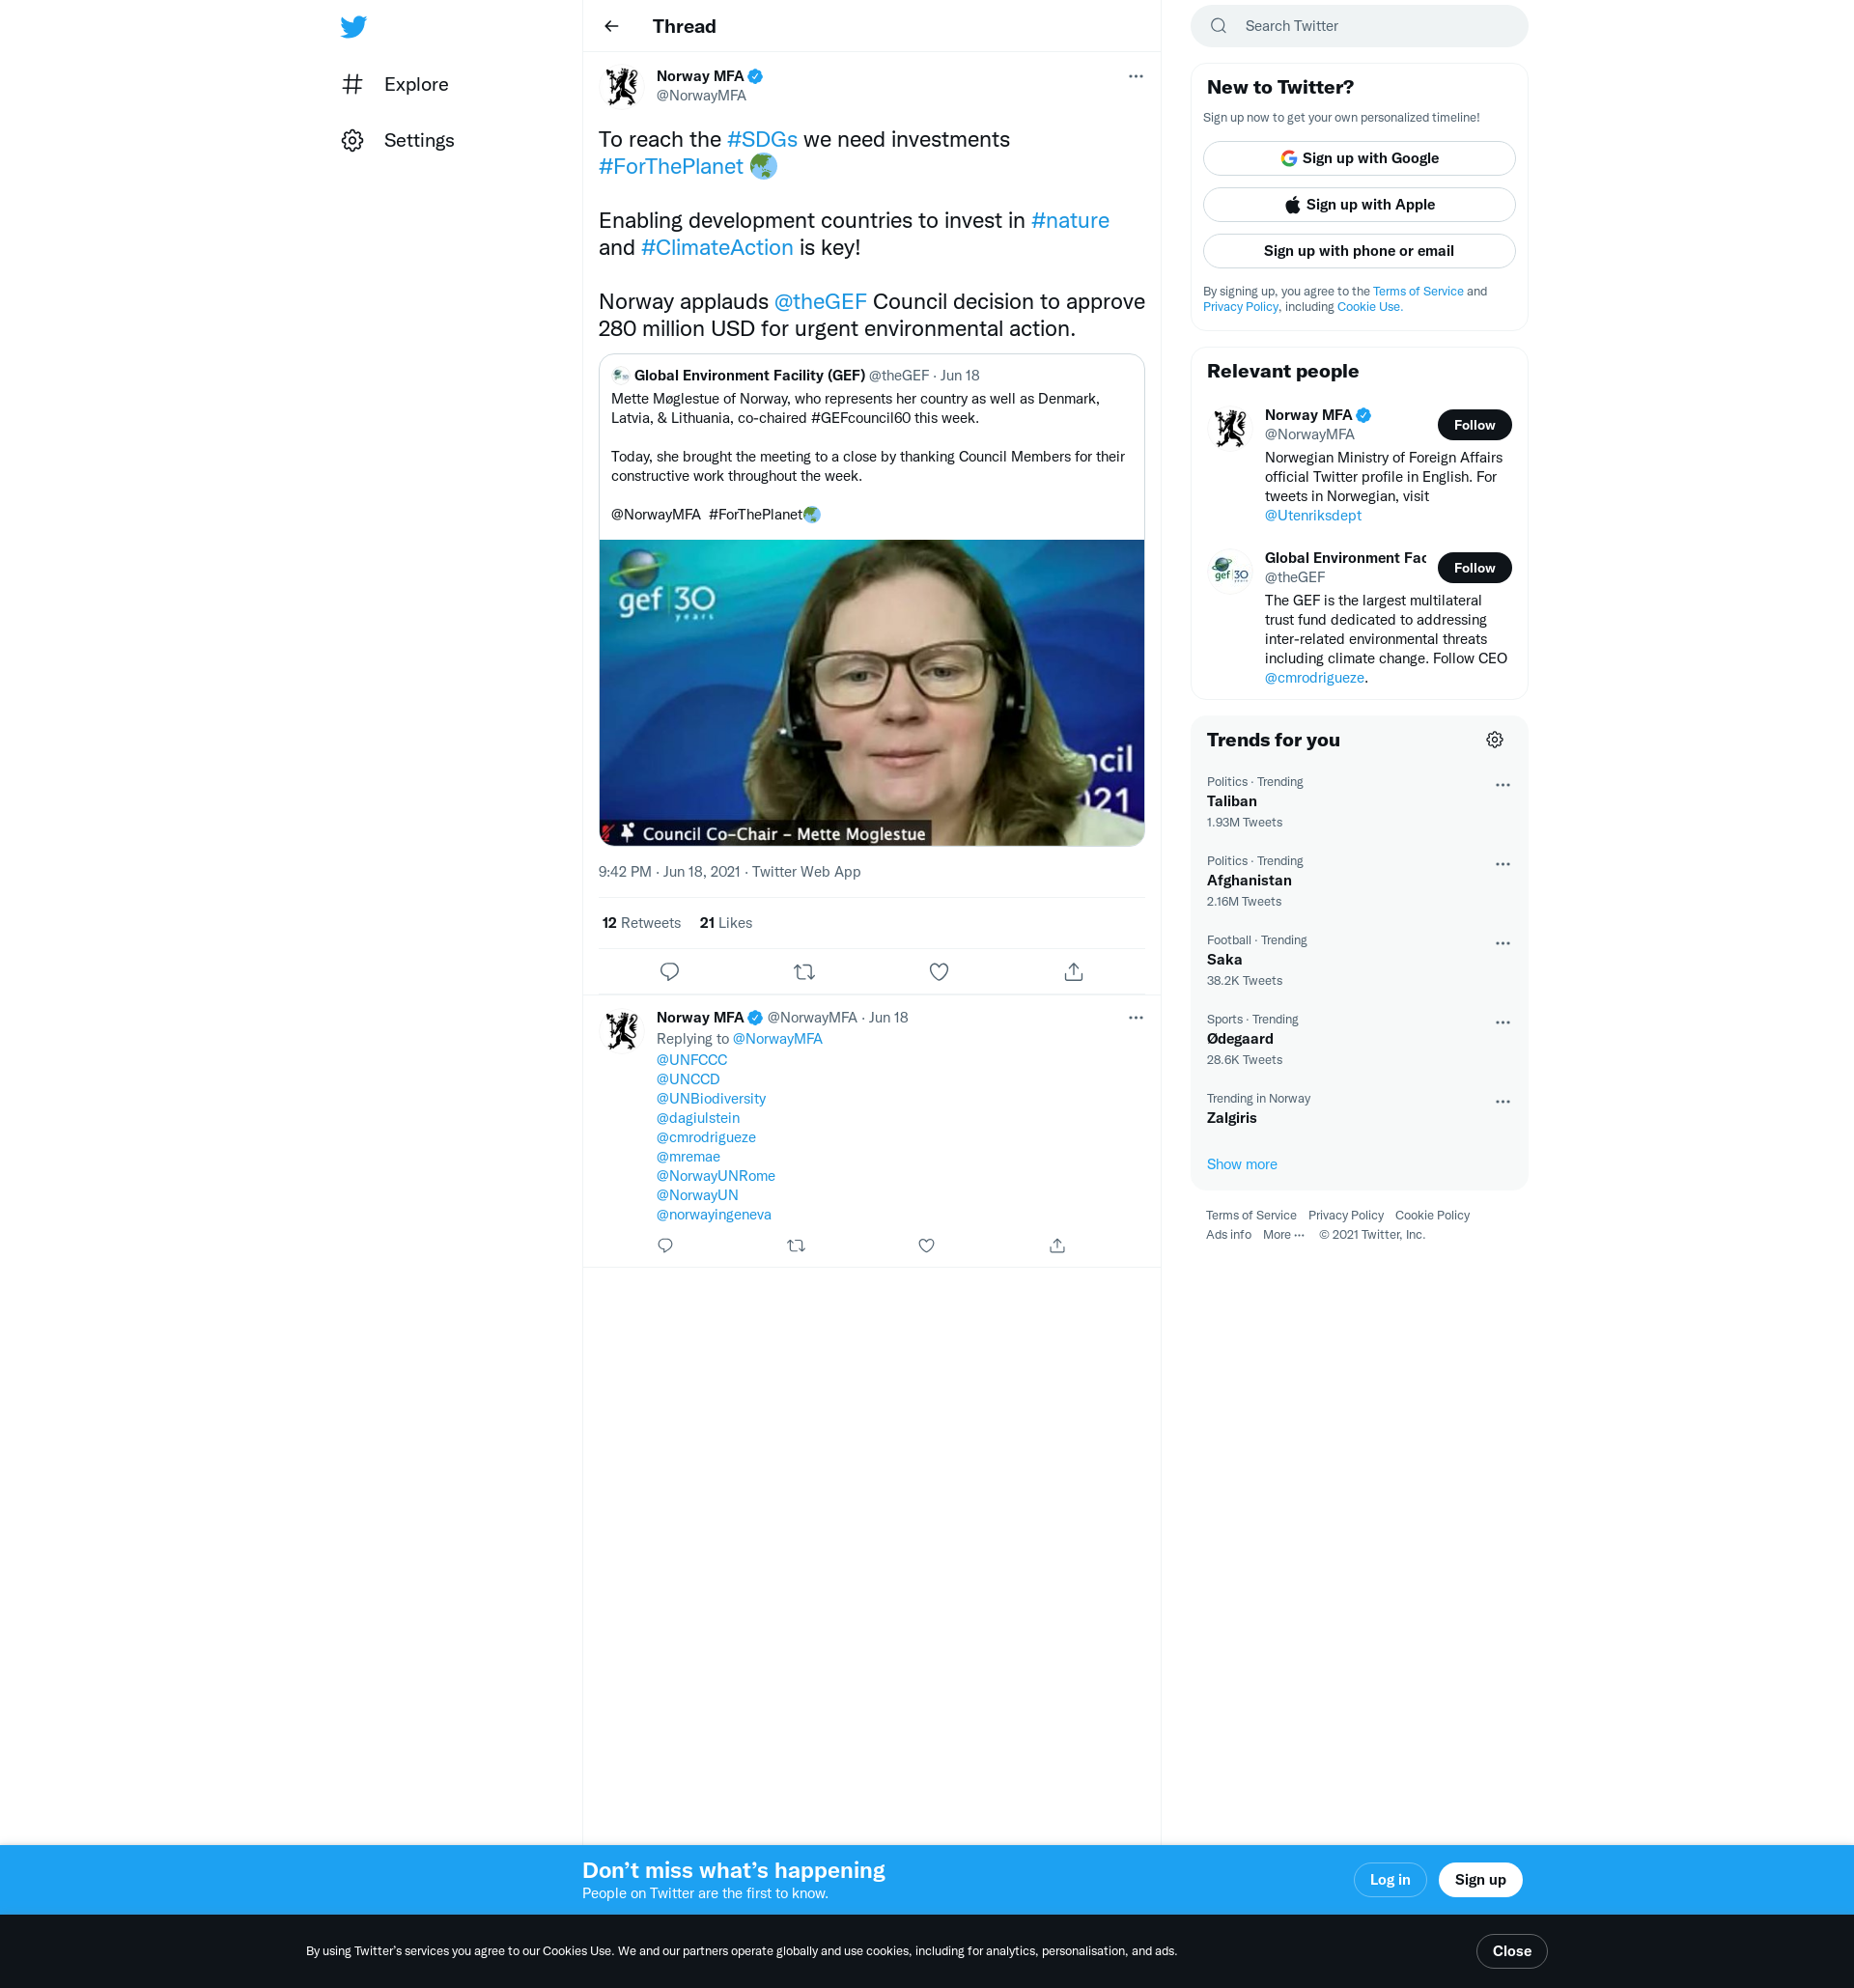This screenshot has width=1854, height=1988.
Task: Click Show more under trends
Action: click(x=1241, y=1165)
